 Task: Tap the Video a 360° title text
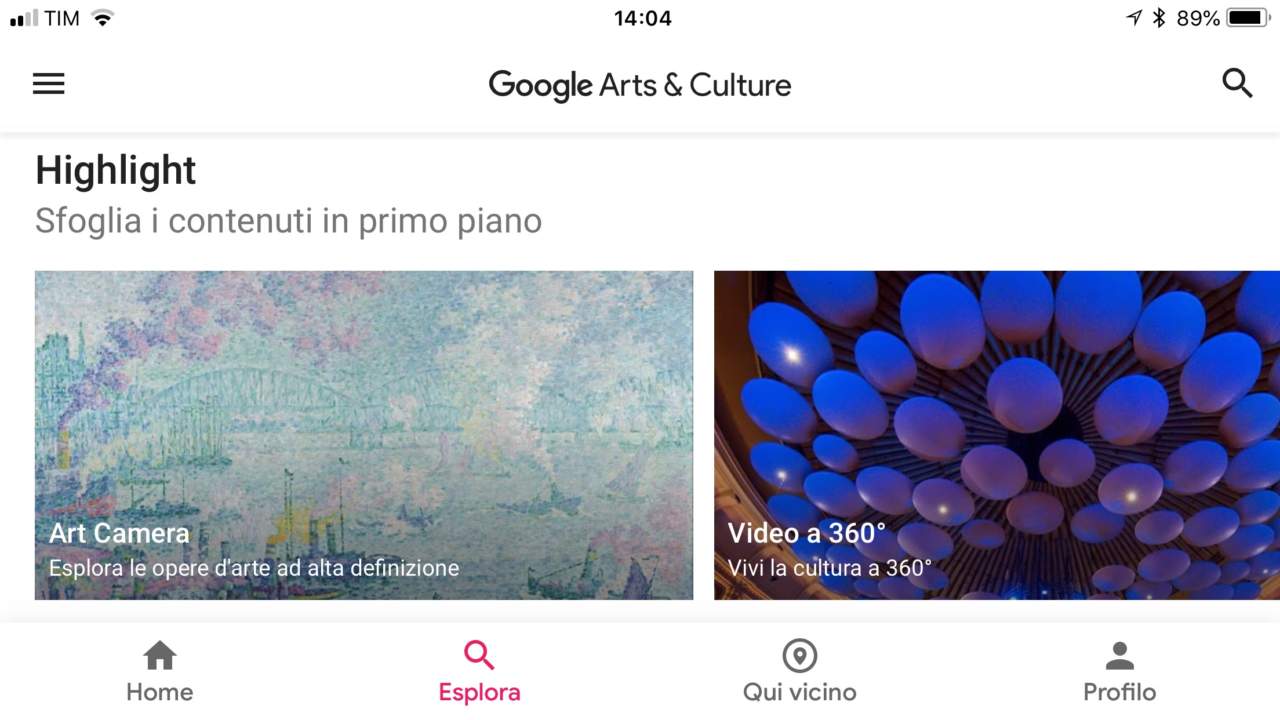(x=807, y=533)
